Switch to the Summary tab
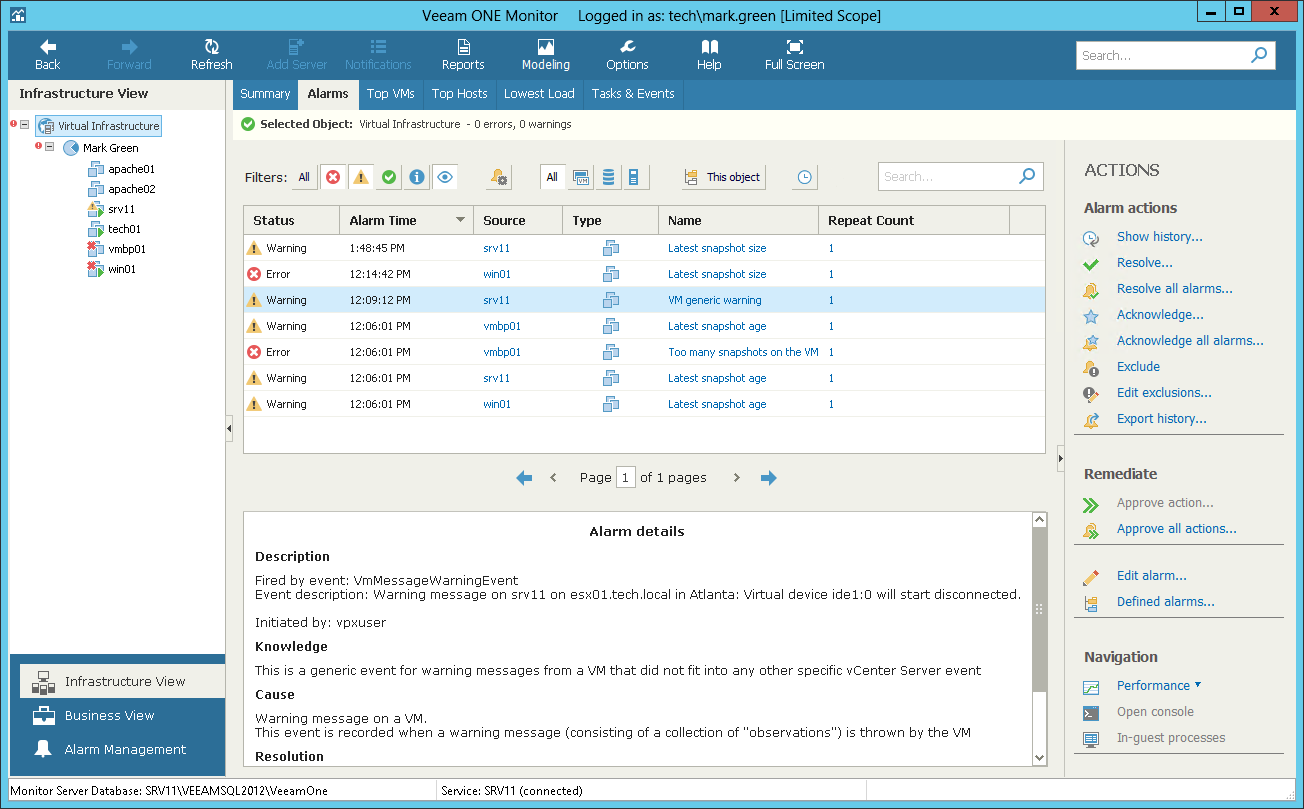 point(265,94)
